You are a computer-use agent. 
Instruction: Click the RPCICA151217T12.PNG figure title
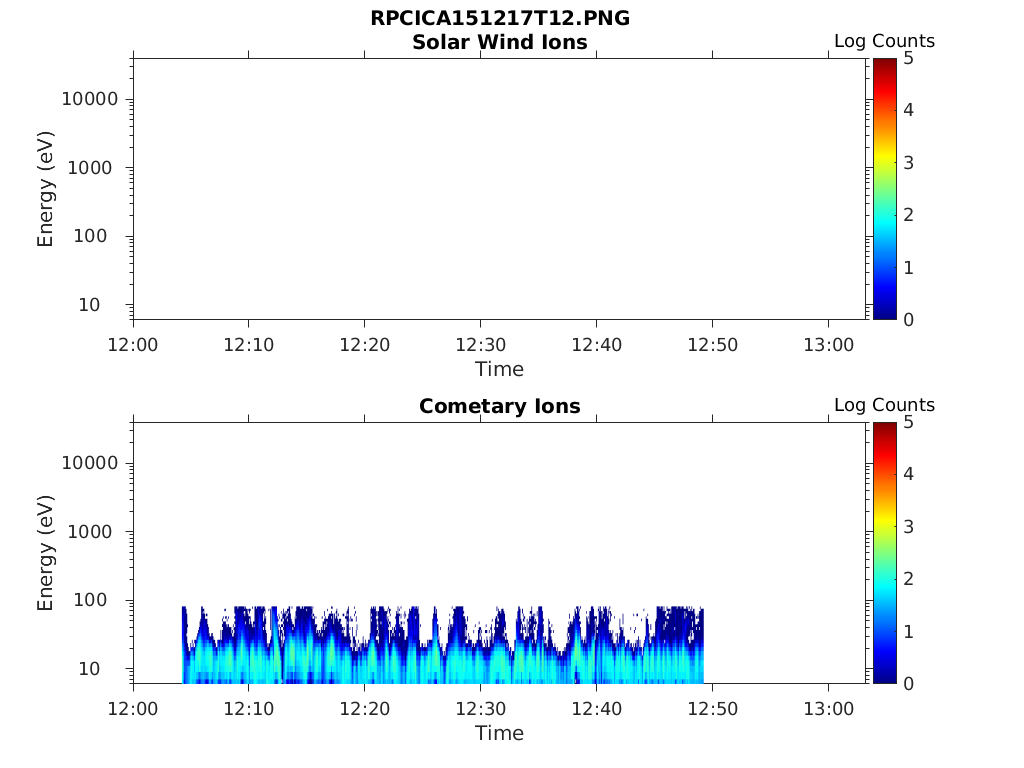[x=500, y=18]
